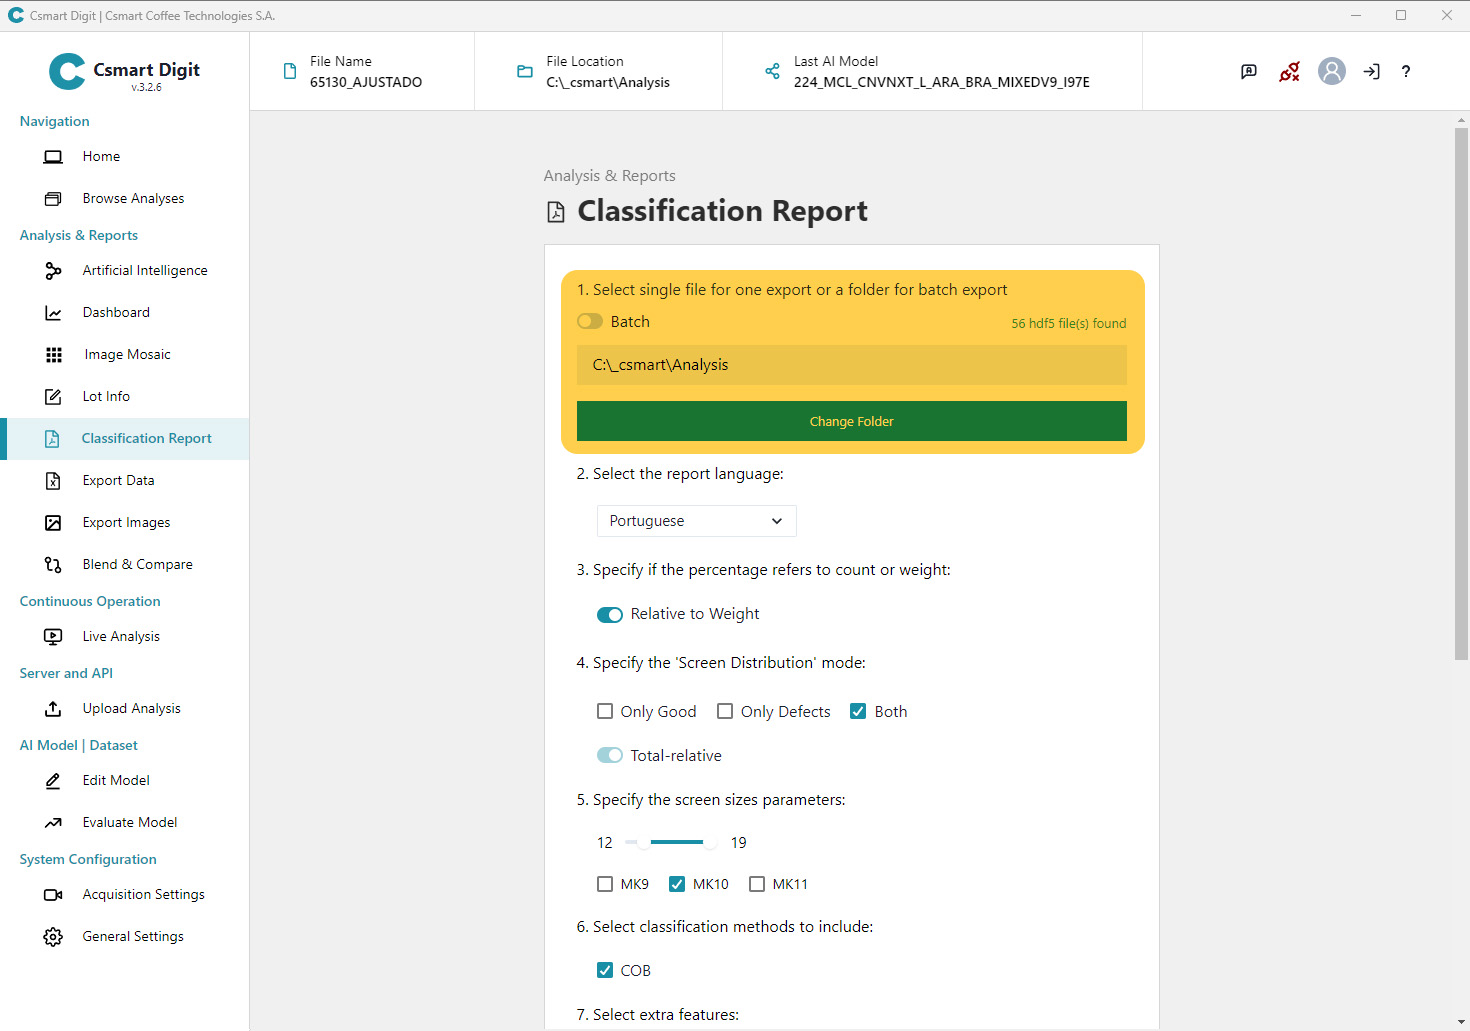1470x1031 pixels.
Task: Open the user profile avatar
Action: [1331, 71]
